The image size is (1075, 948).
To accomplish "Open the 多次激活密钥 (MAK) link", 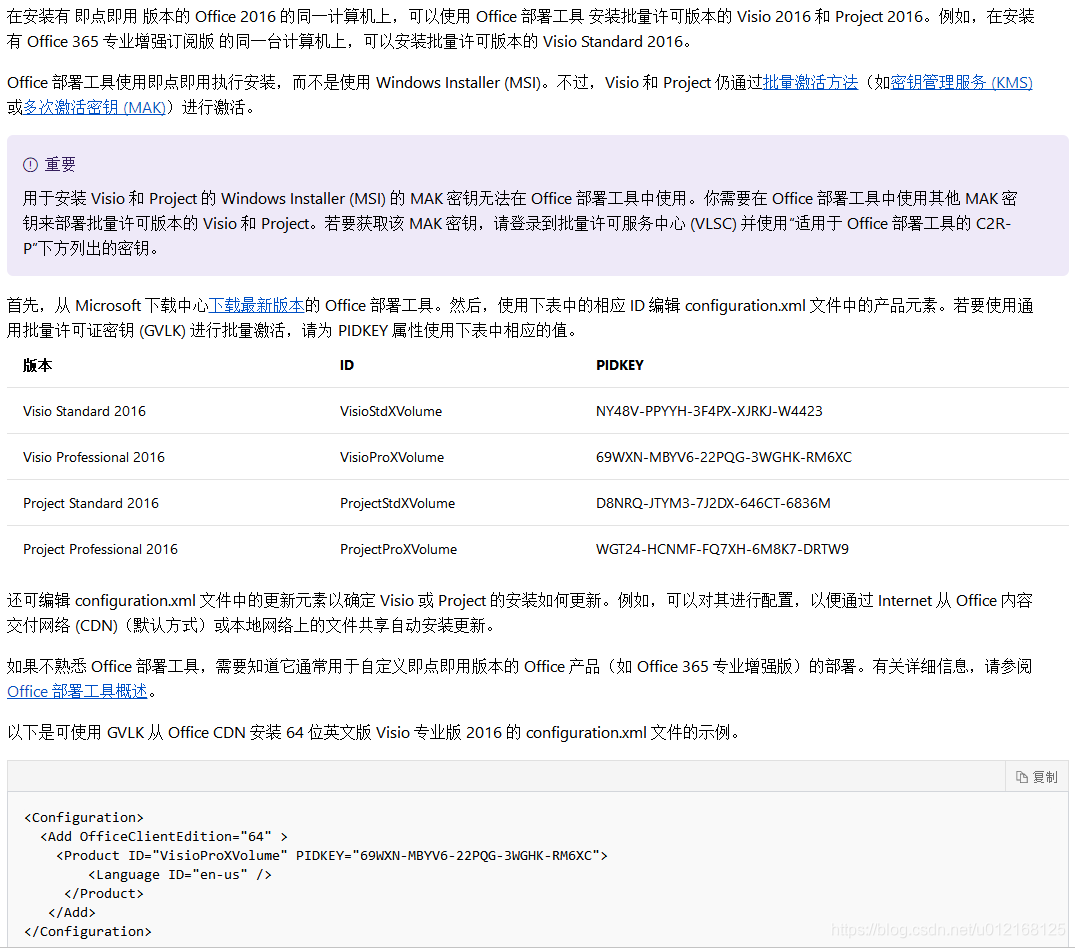I will point(95,108).
